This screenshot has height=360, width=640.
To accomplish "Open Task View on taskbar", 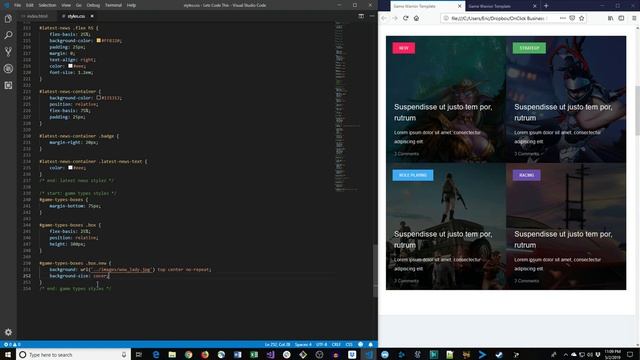I will point(139,354).
